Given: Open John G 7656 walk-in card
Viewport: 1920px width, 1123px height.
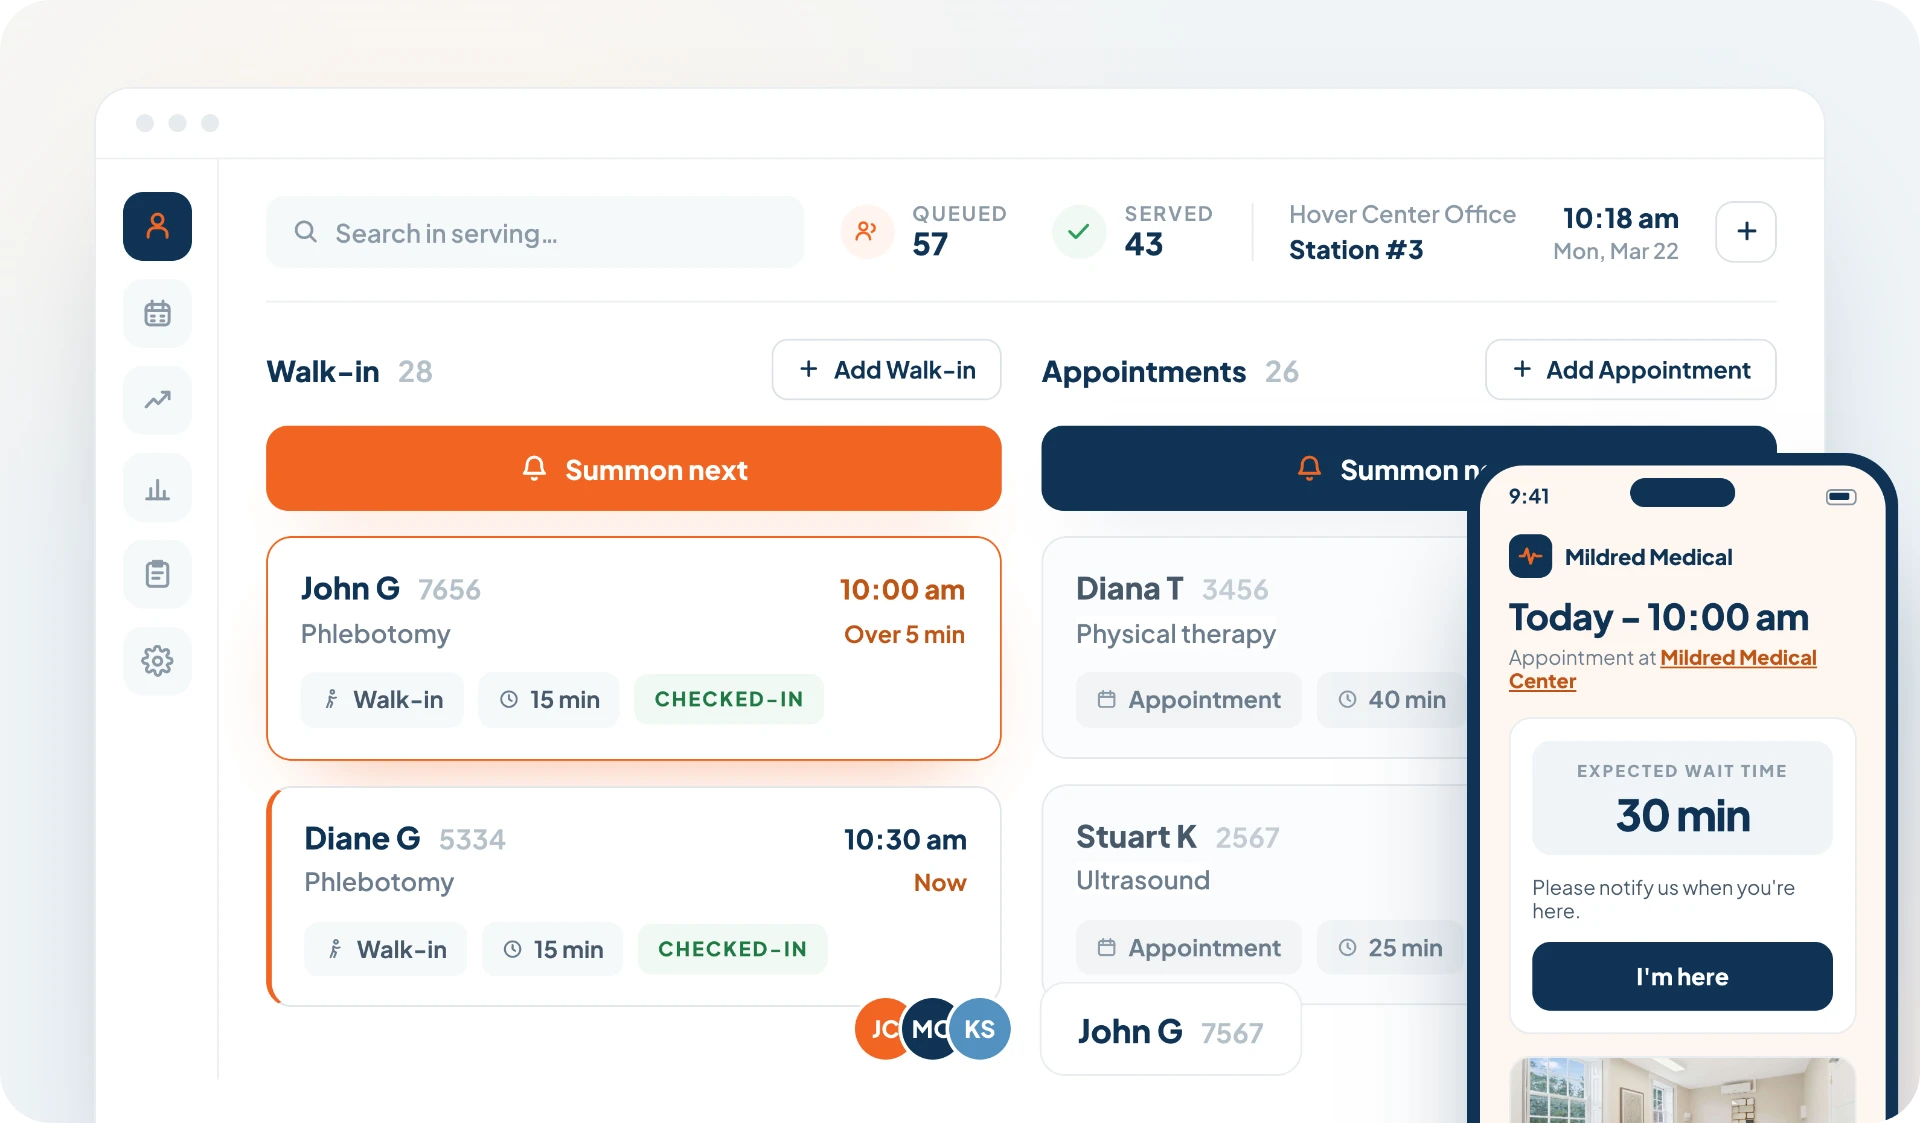Looking at the screenshot, I should (x=633, y=648).
